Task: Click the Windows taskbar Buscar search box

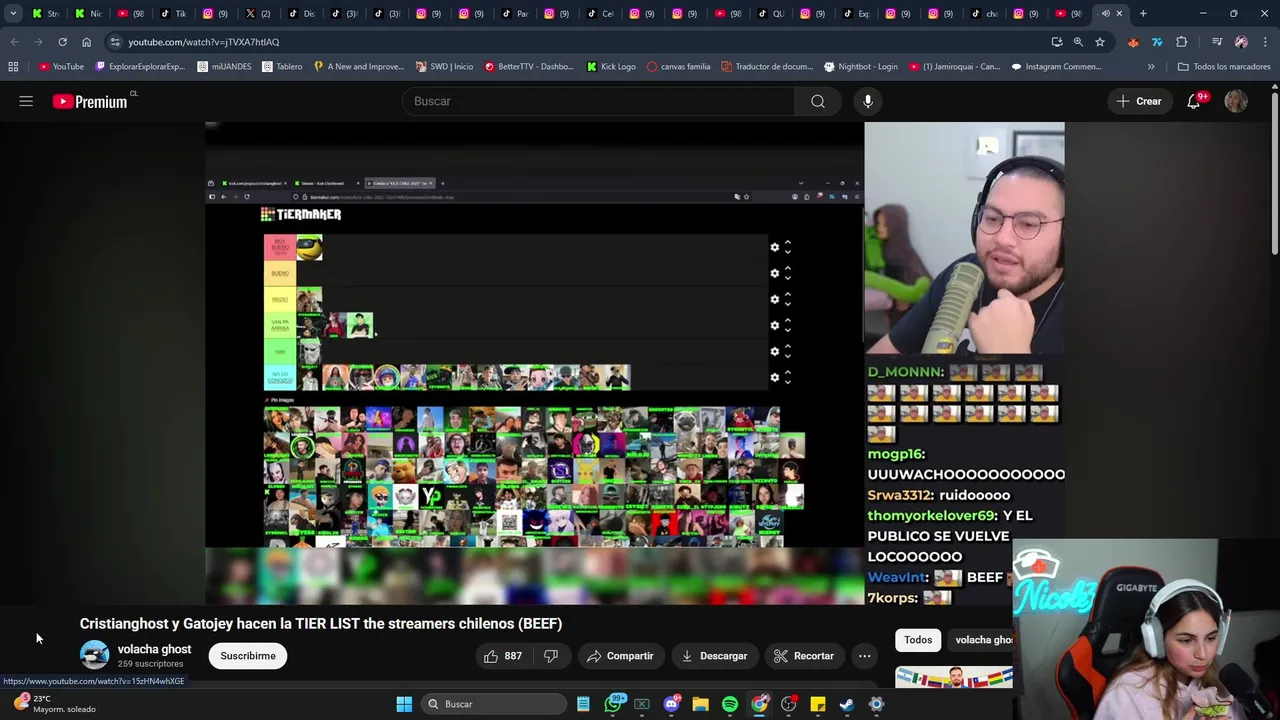Action: pos(494,704)
